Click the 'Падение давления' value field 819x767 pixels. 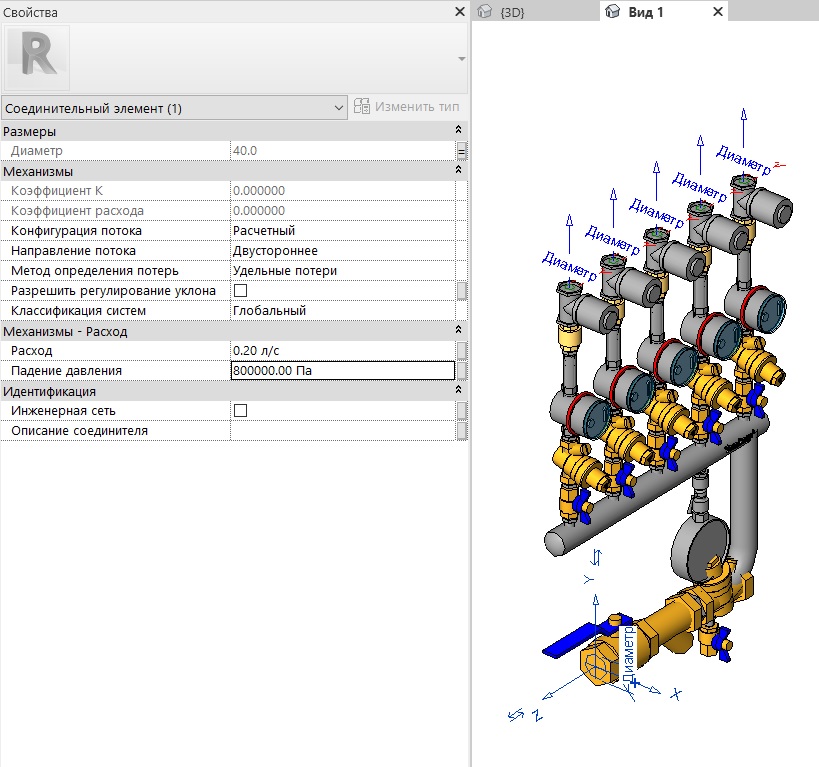tap(340, 371)
